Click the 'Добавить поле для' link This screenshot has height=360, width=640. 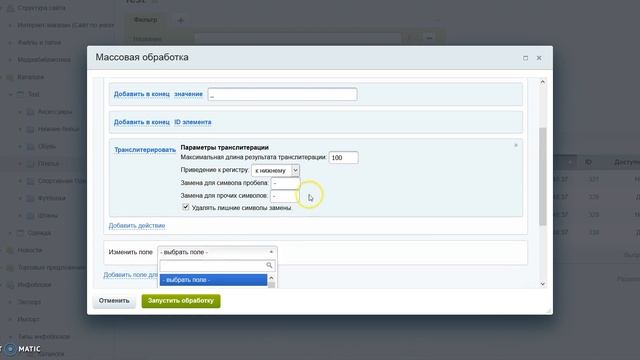point(131,275)
